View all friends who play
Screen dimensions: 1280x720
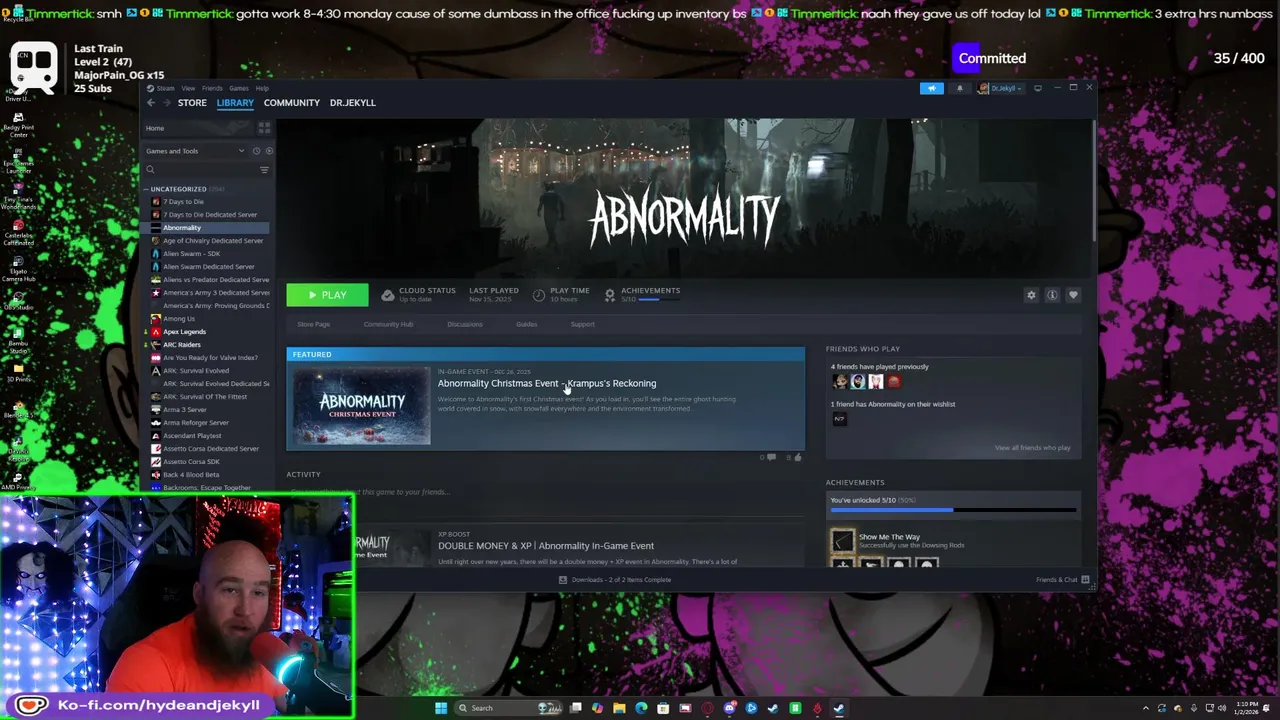[1032, 448]
